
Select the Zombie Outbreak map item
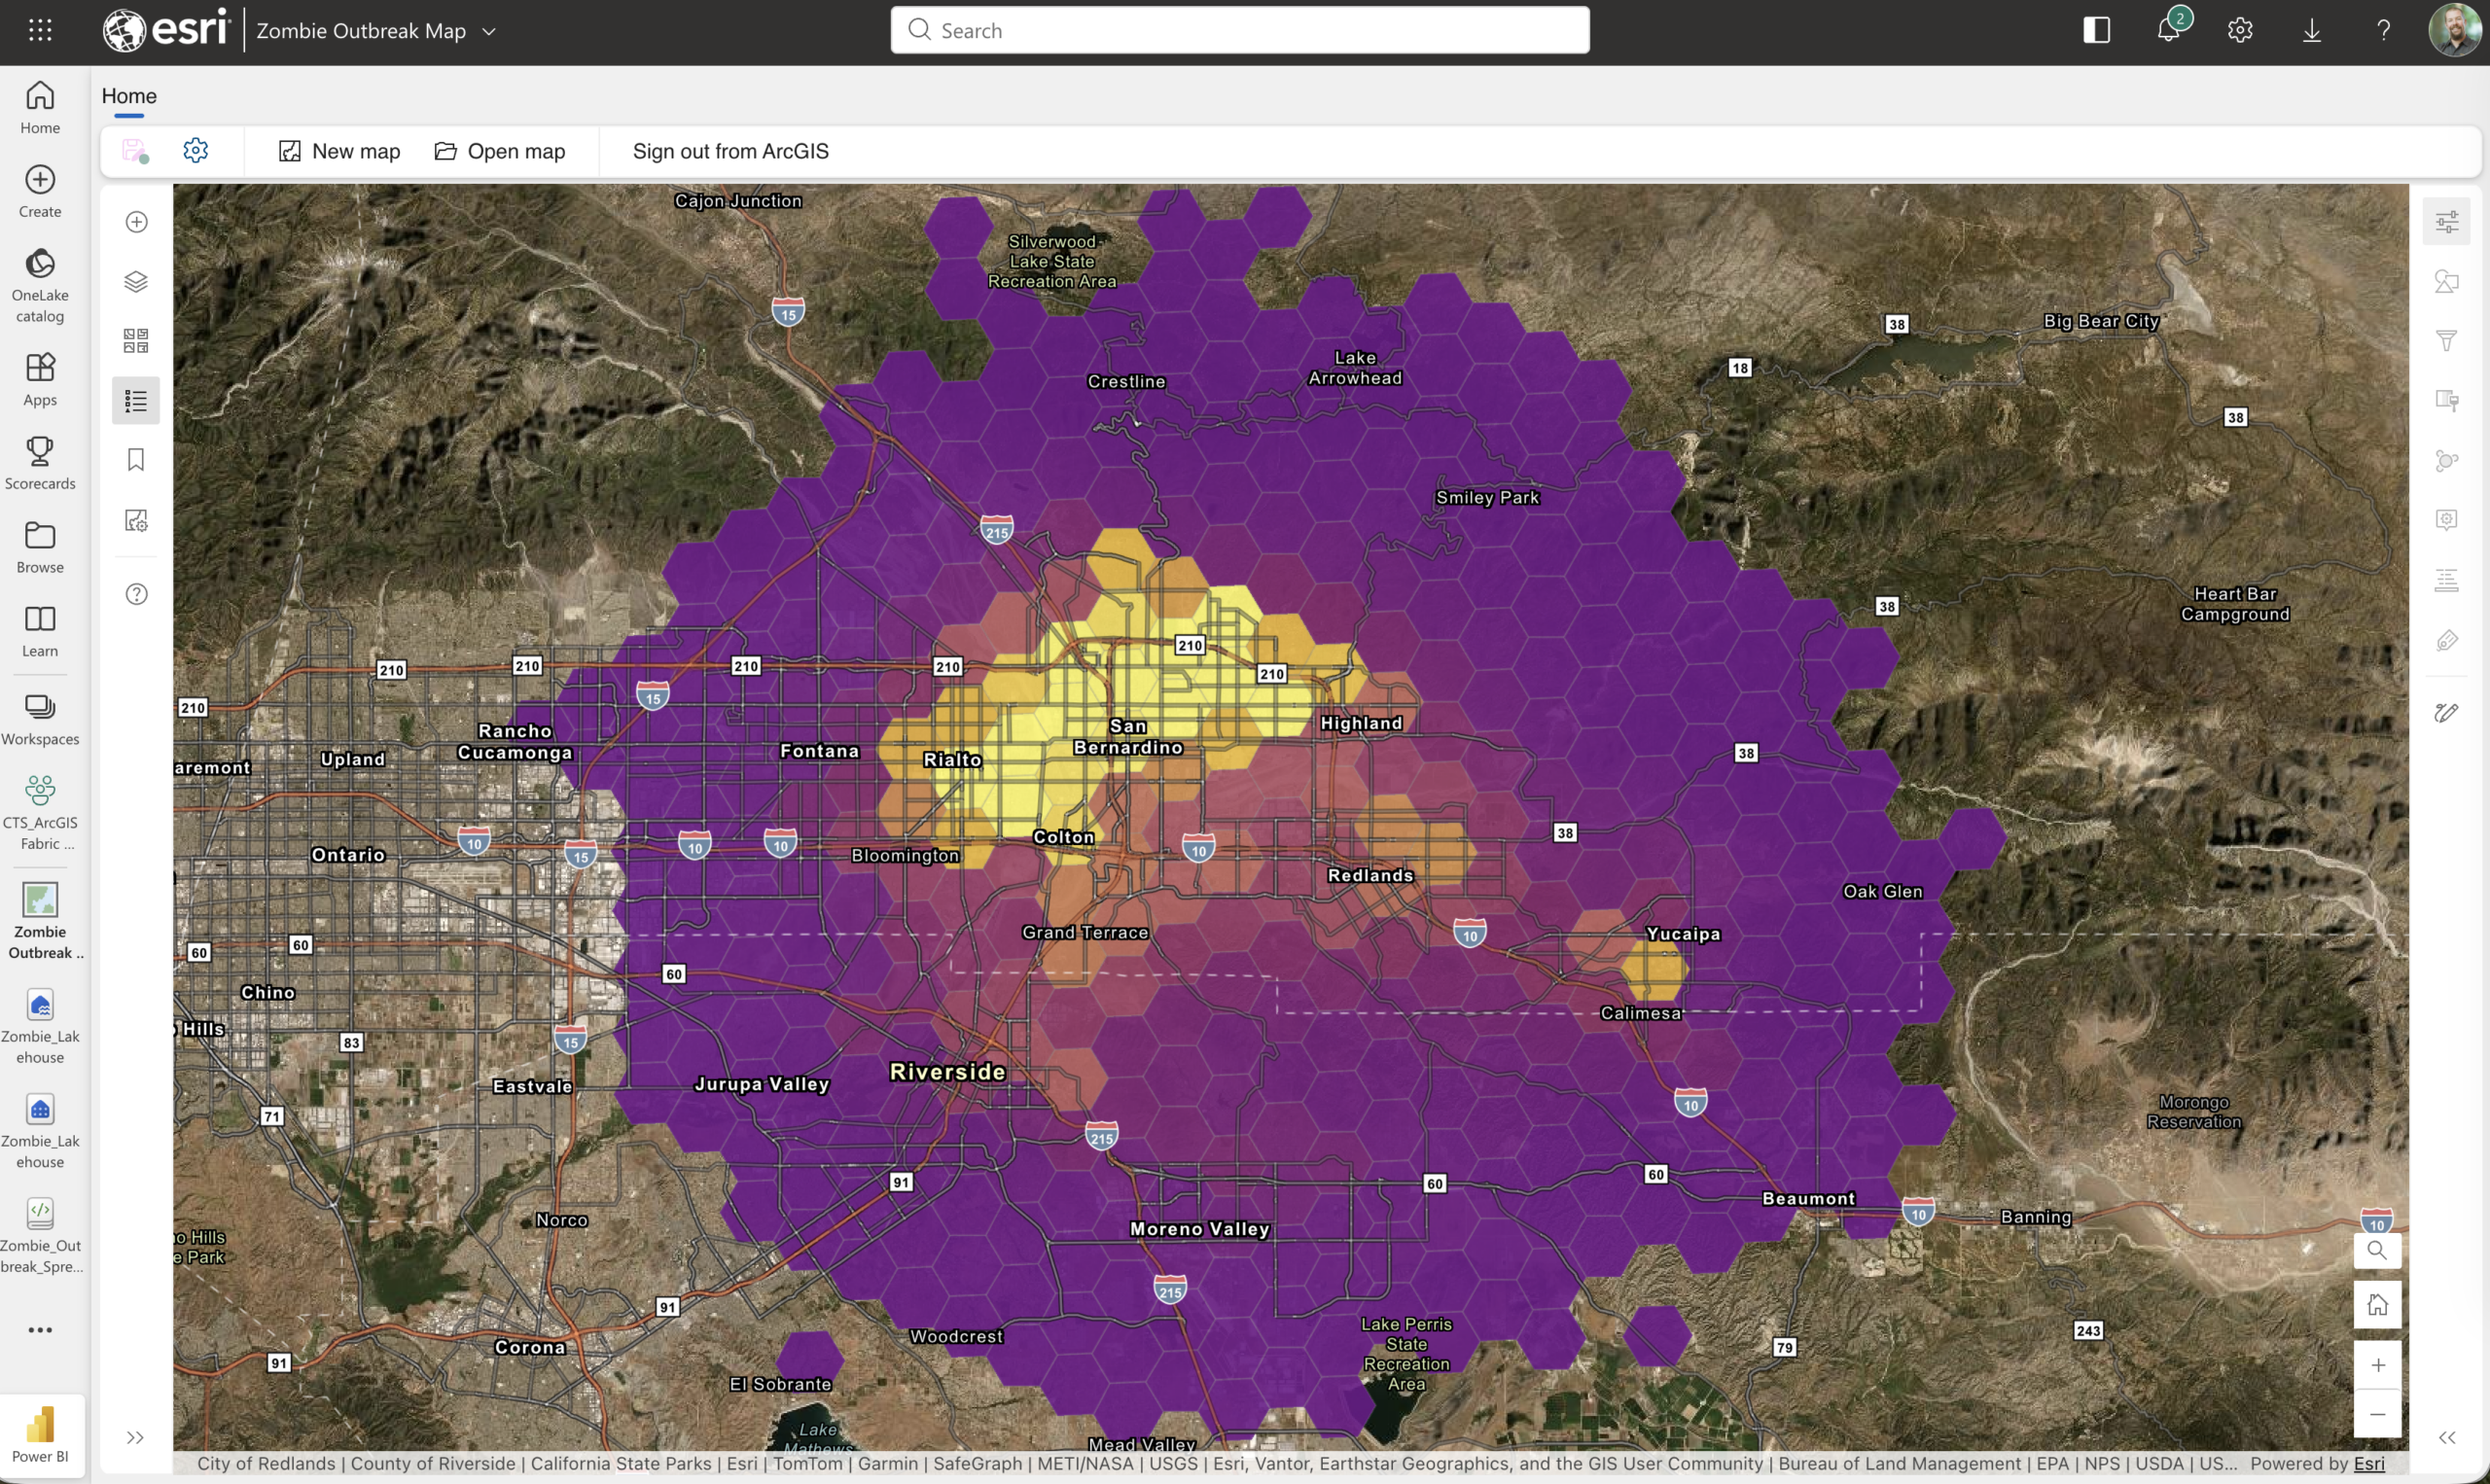[40, 920]
